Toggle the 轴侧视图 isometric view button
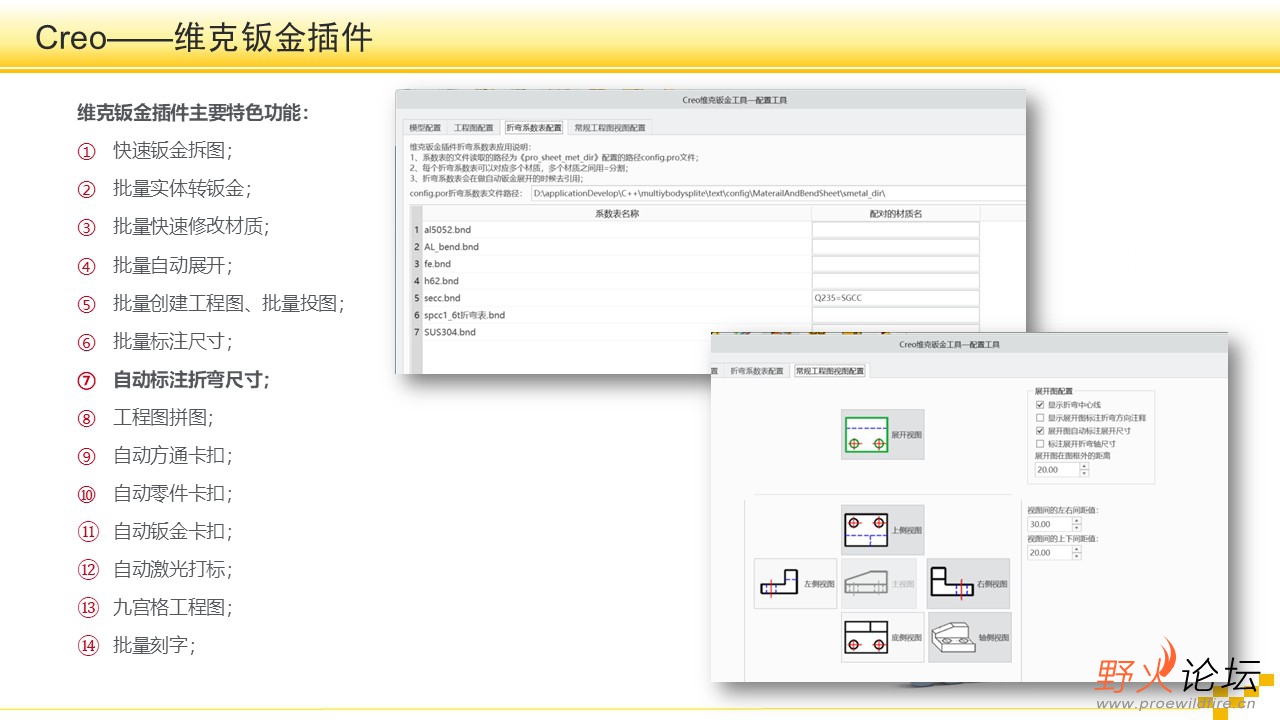Screen dimensions: 1280x720 [968, 637]
